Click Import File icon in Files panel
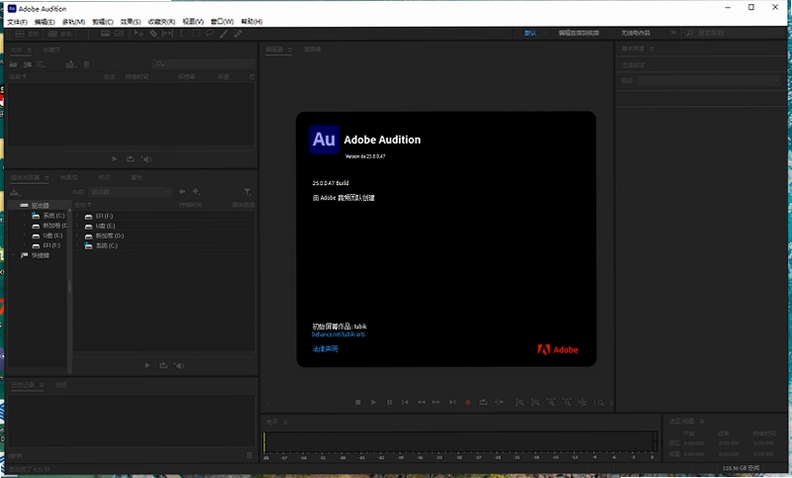This screenshot has height=478, width=792. click(x=27, y=64)
